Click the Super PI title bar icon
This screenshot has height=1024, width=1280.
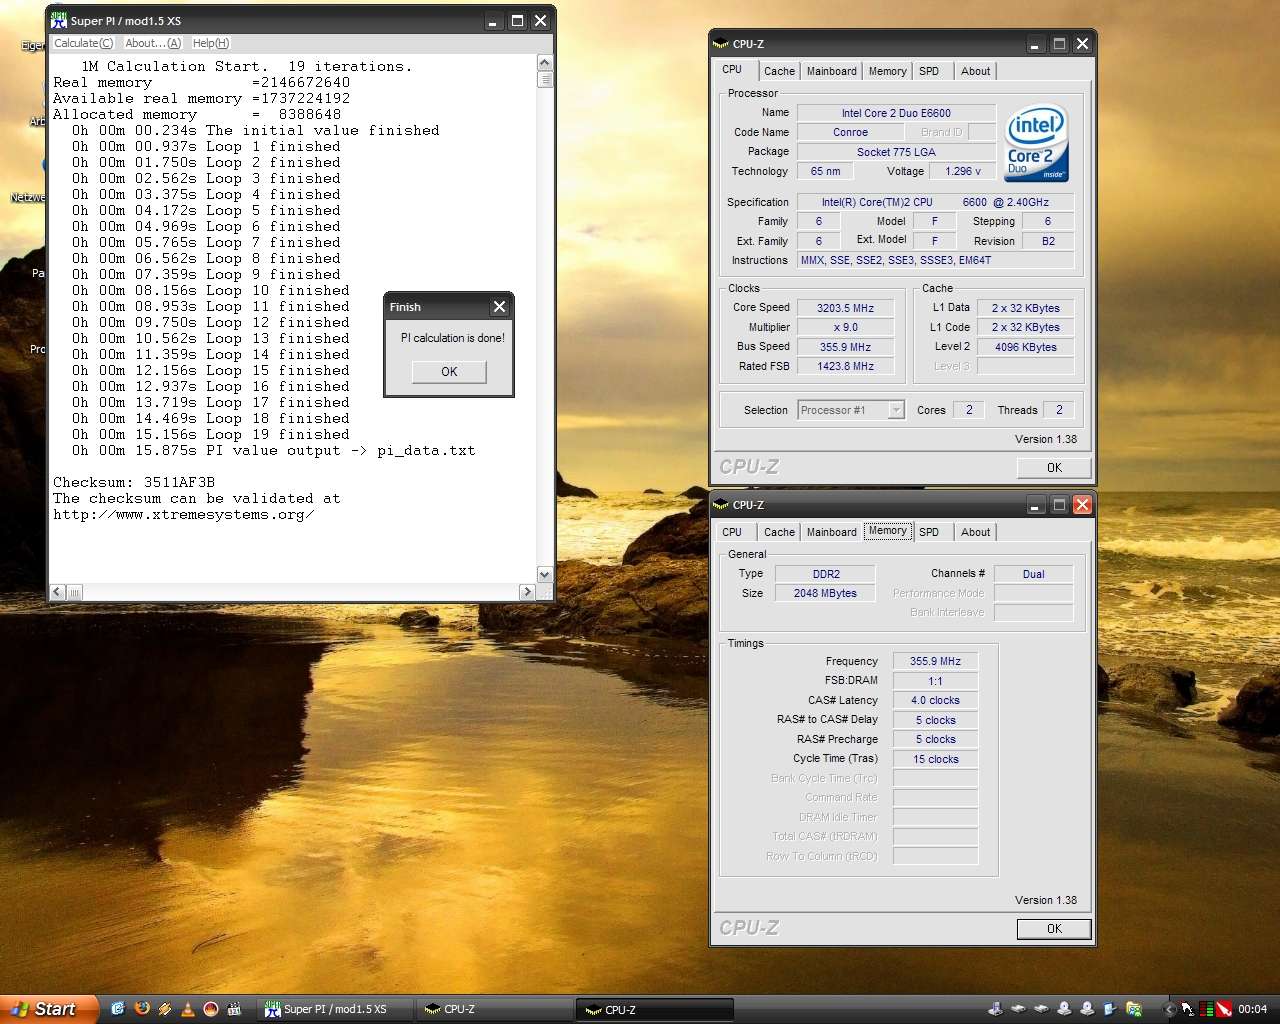(59, 20)
